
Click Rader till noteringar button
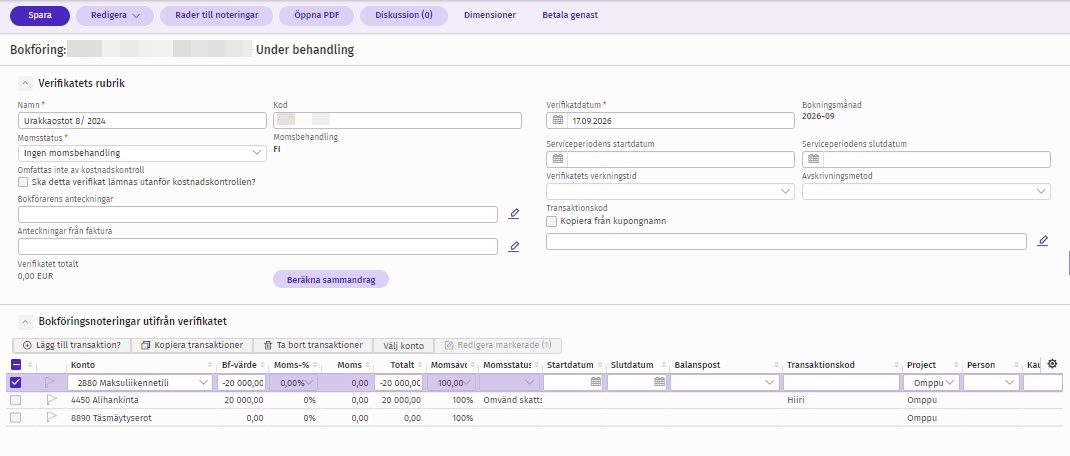pyautogui.click(x=216, y=15)
